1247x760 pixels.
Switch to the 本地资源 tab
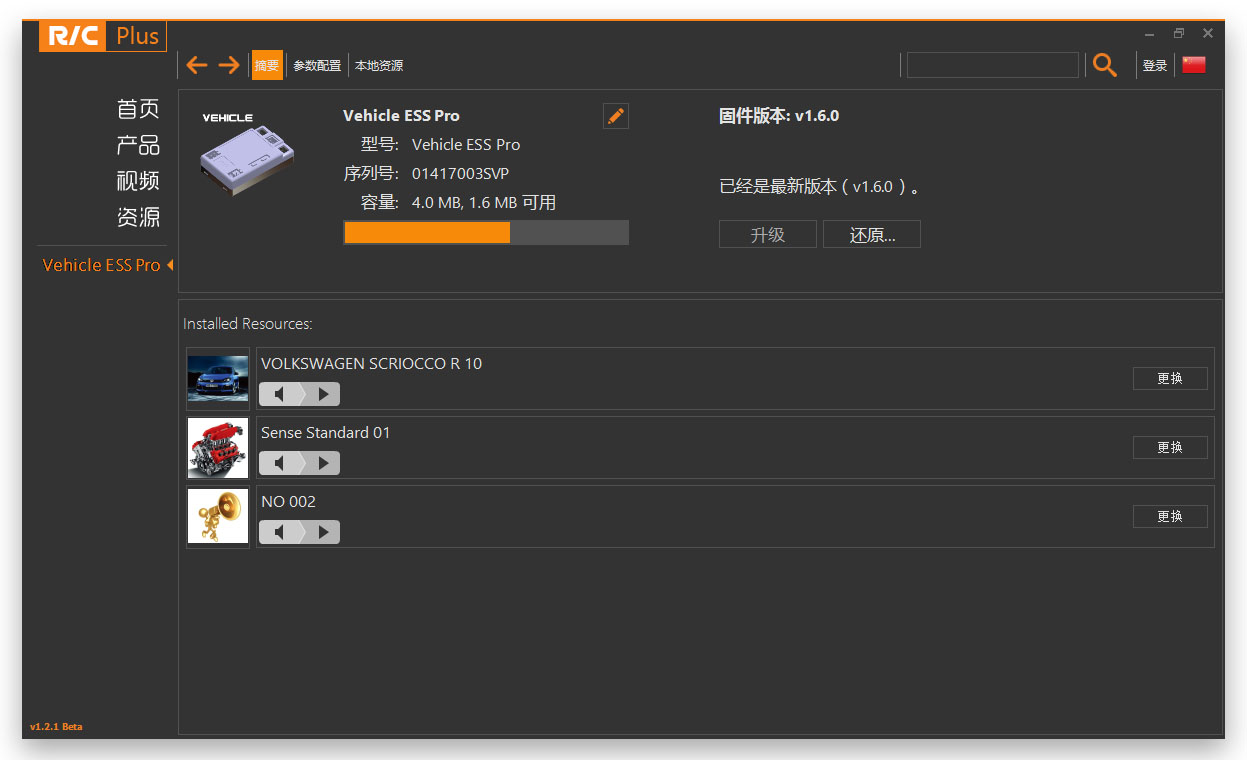(x=379, y=66)
